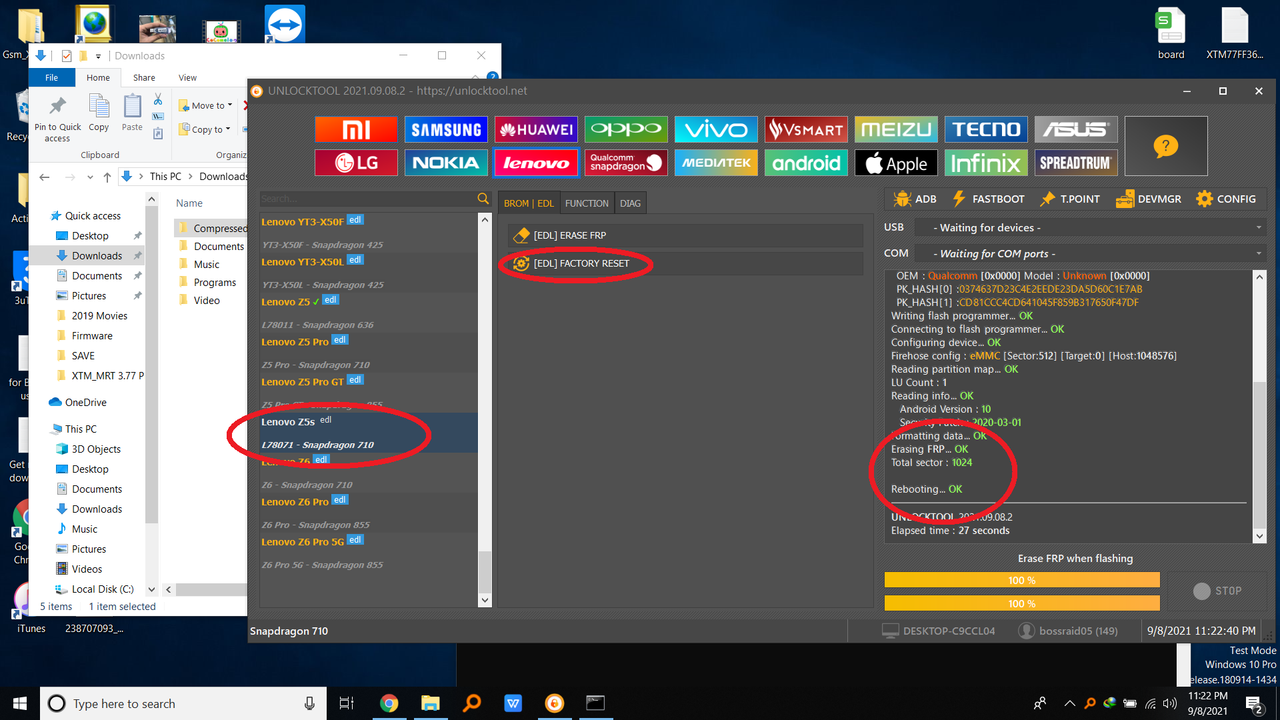Switch to the BROM | EDL tab
This screenshot has width=1280, height=720.
[x=529, y=203]
